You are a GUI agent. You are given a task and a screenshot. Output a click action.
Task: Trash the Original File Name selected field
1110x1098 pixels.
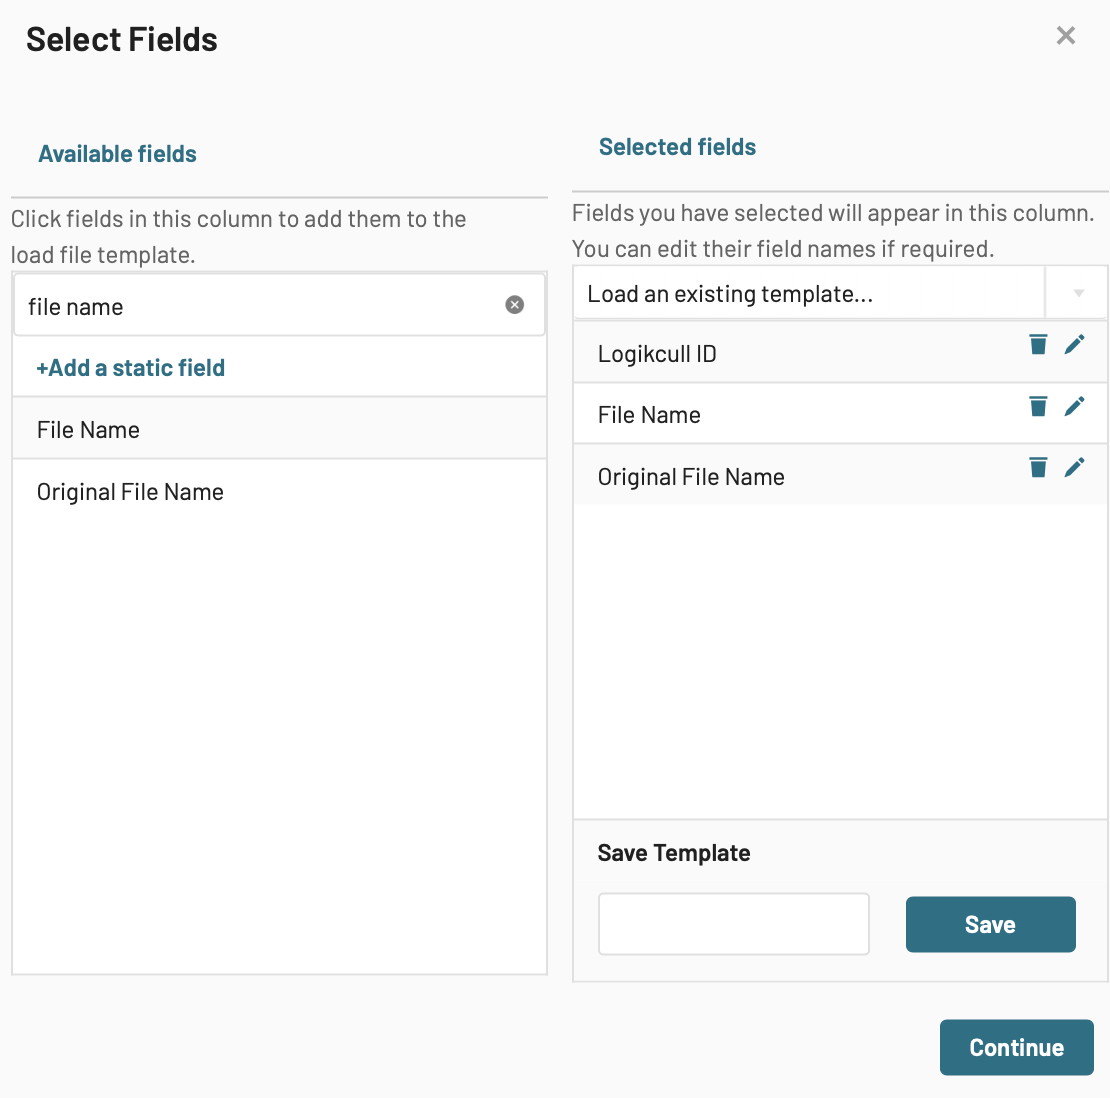[1038, 468]
